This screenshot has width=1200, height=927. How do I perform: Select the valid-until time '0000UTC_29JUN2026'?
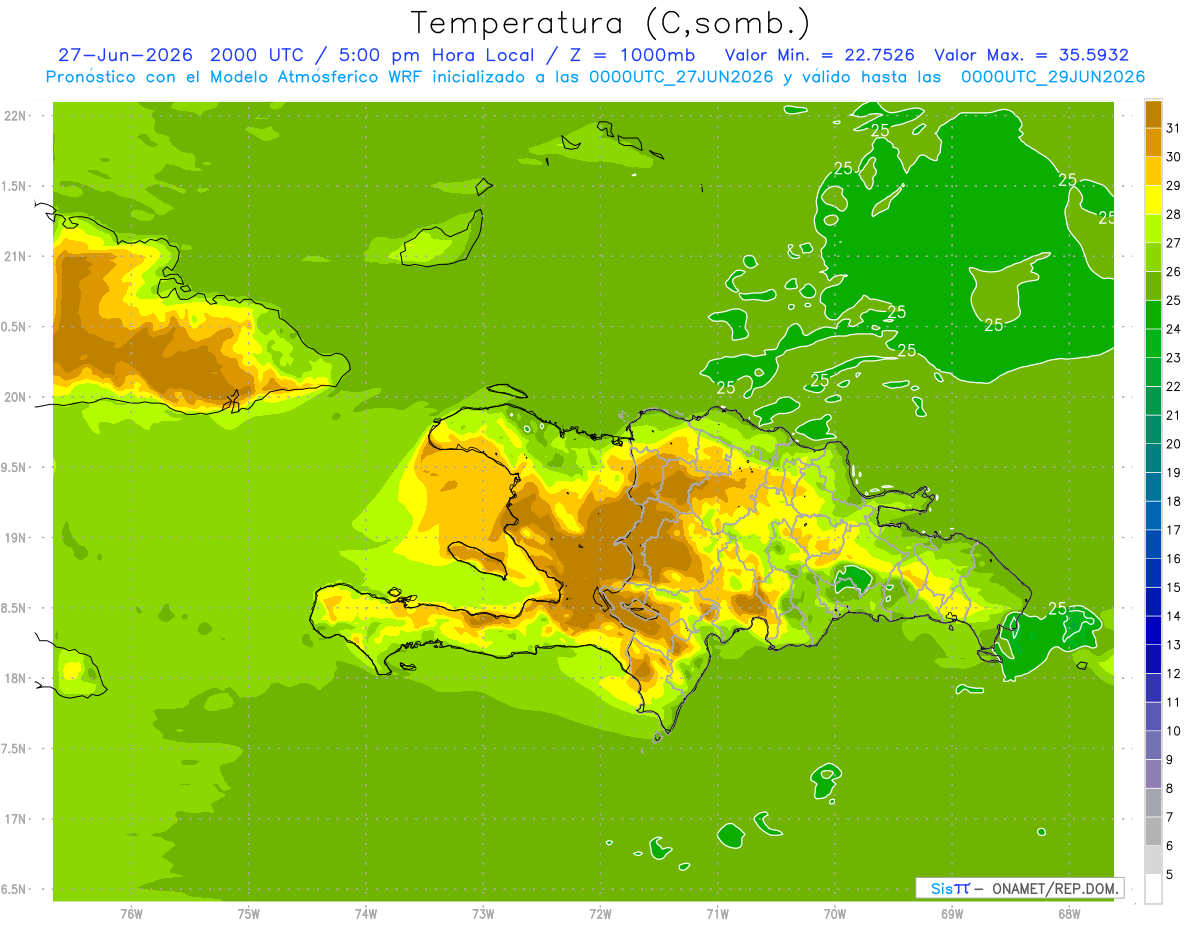pyautogui.click(x=1053, y=76)
